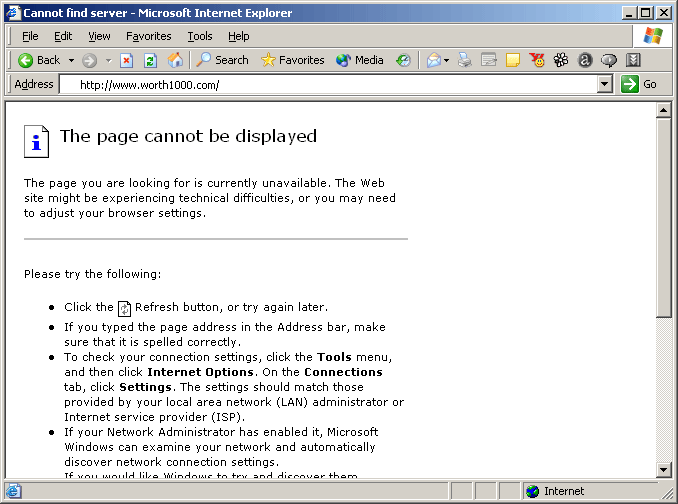Click the Refresh toolbar icon

point(150,60)
